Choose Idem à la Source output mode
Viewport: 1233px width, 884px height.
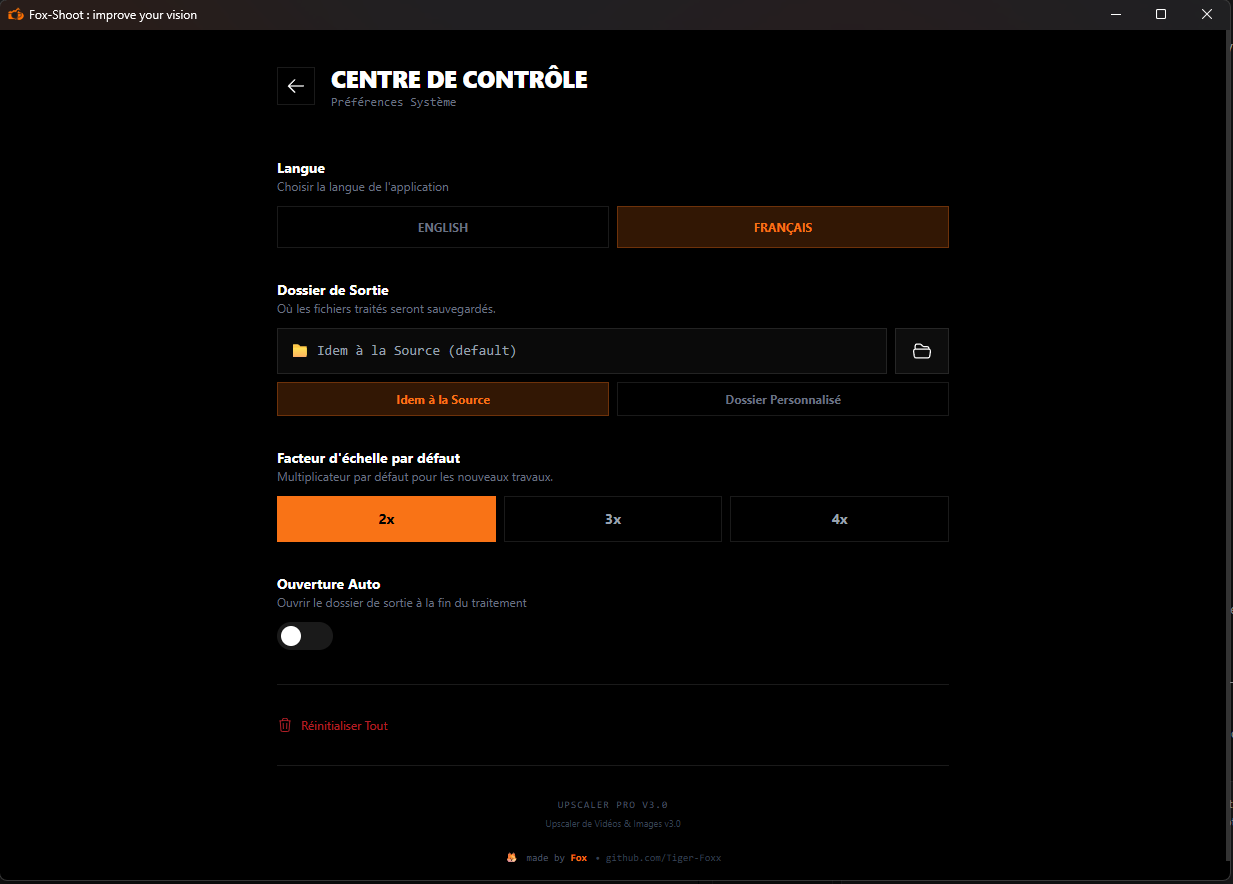(x=442, y=399)
